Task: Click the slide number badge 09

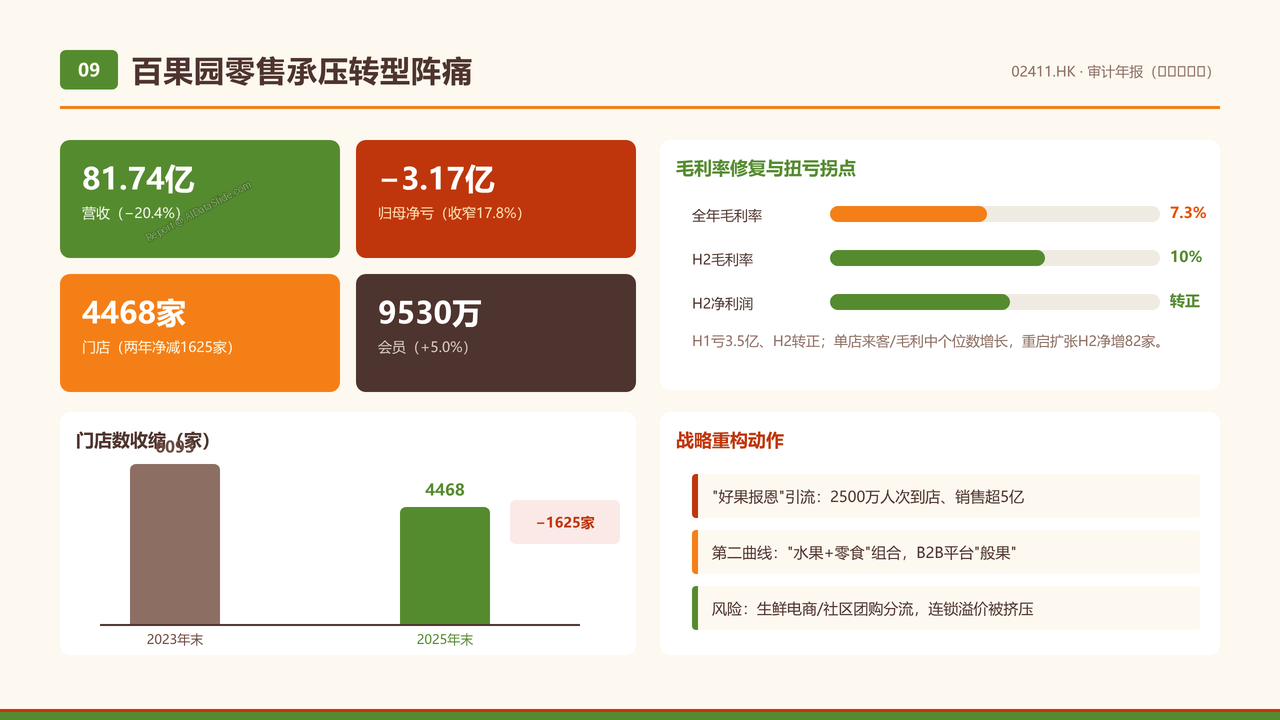Action: pos(89,70)
